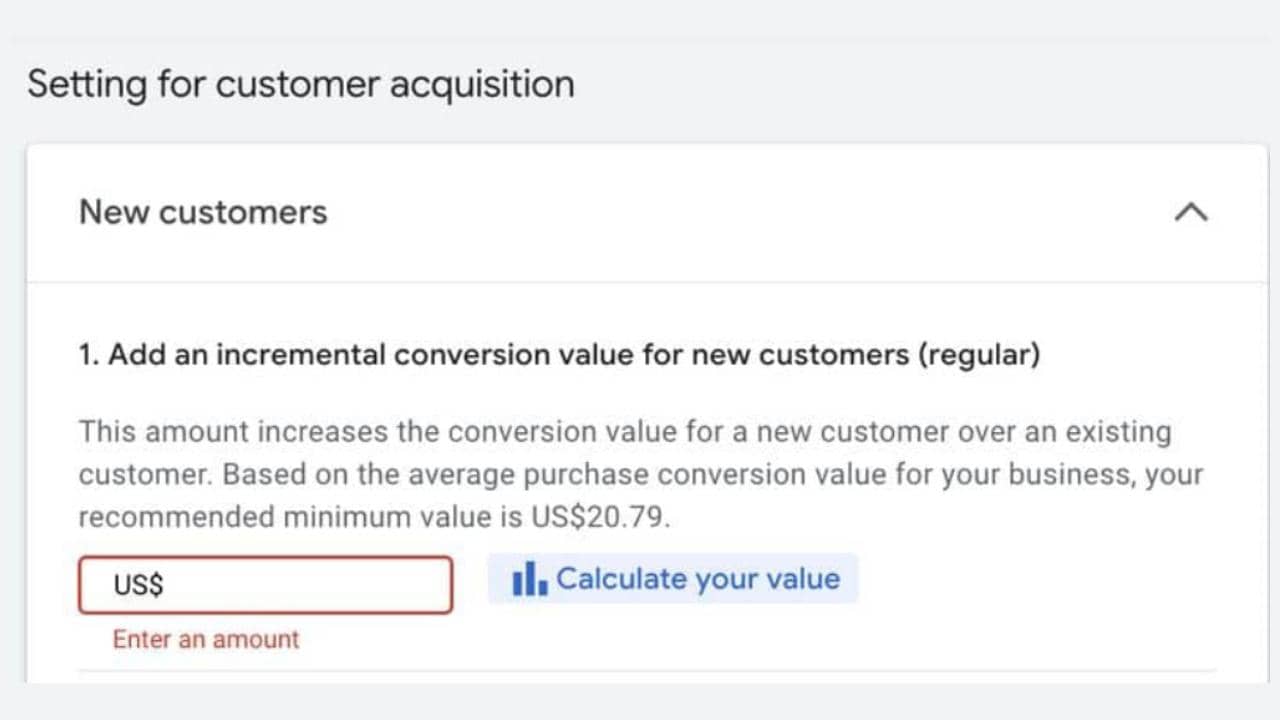
Task: Click the bar chart icon beside Calculate
Action: point(529,579)
